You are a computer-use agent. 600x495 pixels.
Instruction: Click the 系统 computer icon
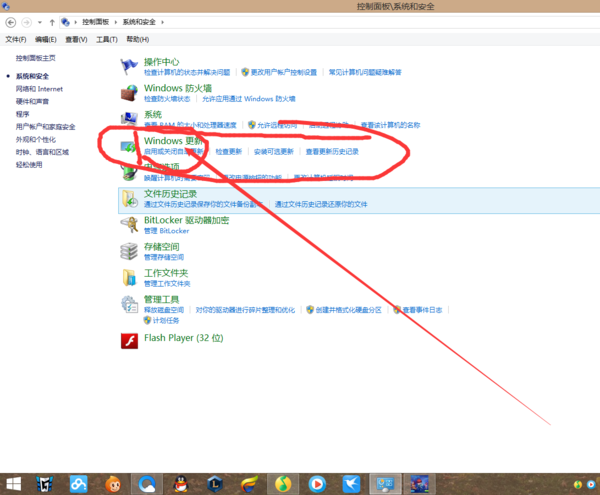(x=129, y=119)
